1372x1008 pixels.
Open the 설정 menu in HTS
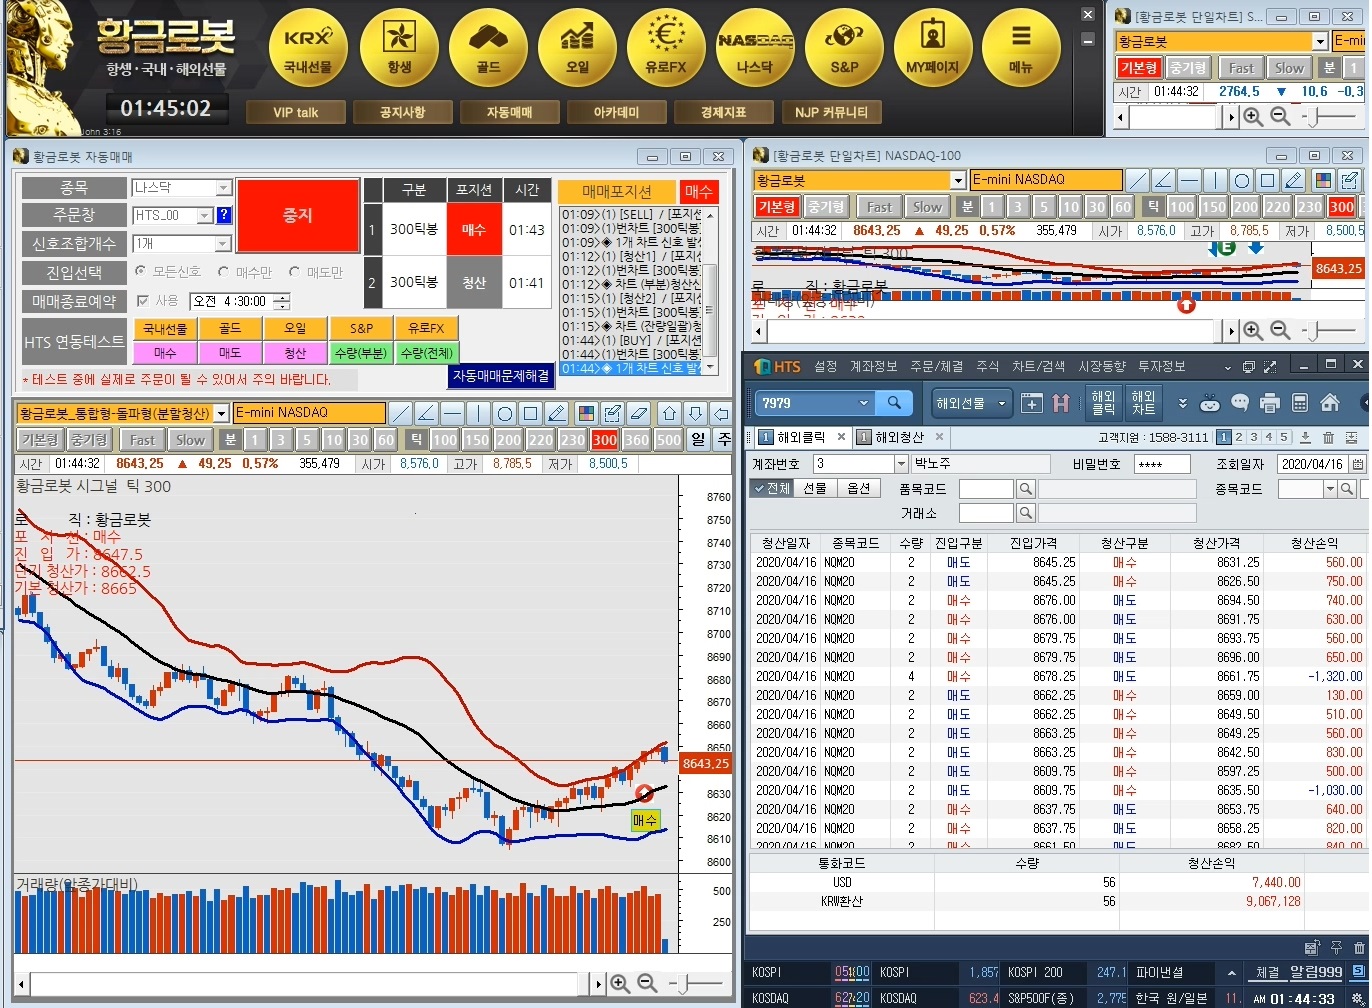coord(825,366)
